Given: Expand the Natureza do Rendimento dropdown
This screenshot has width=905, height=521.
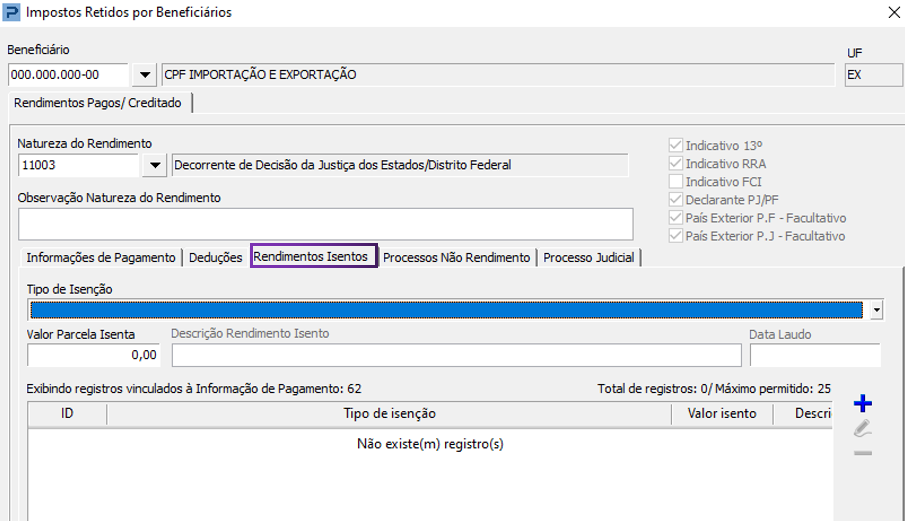Looking at the screenshot, I should 155,165.
